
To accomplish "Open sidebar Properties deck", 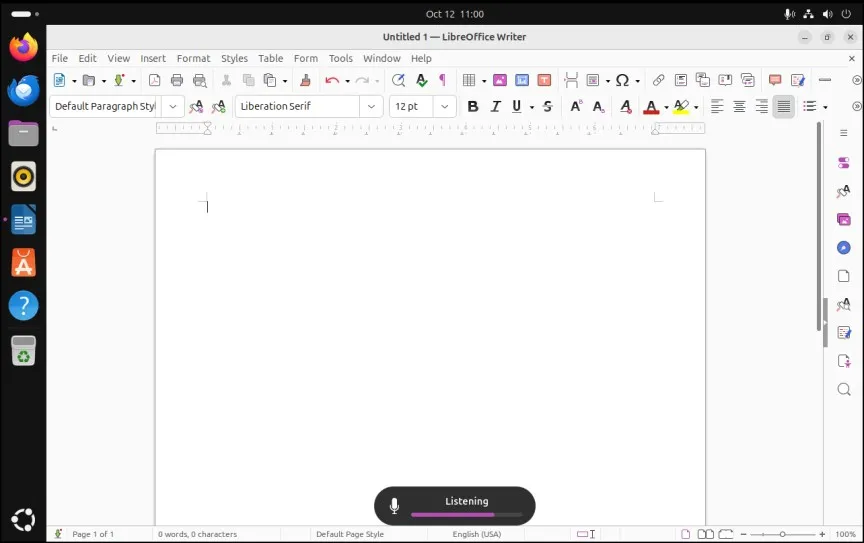I will tap(844, 163).
